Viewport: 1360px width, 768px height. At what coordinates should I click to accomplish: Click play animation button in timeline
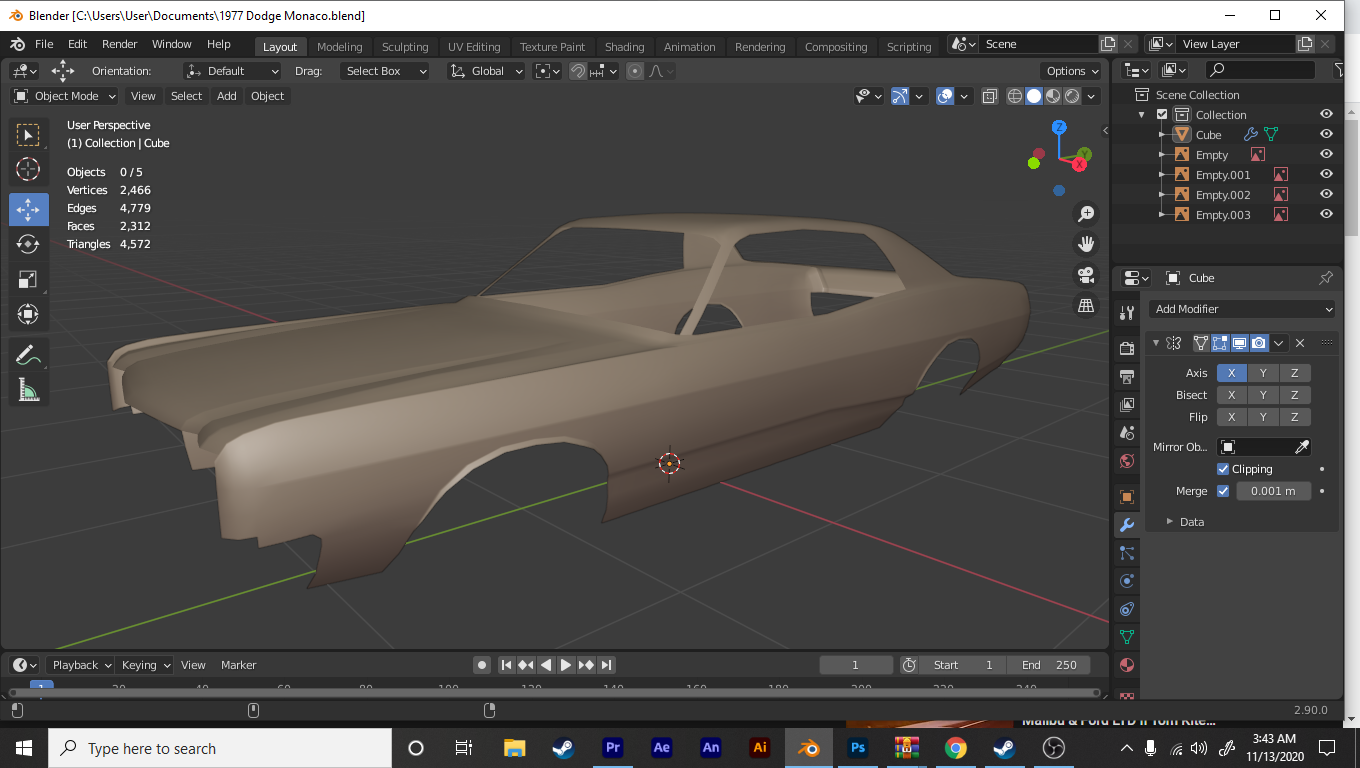point(566,665)
